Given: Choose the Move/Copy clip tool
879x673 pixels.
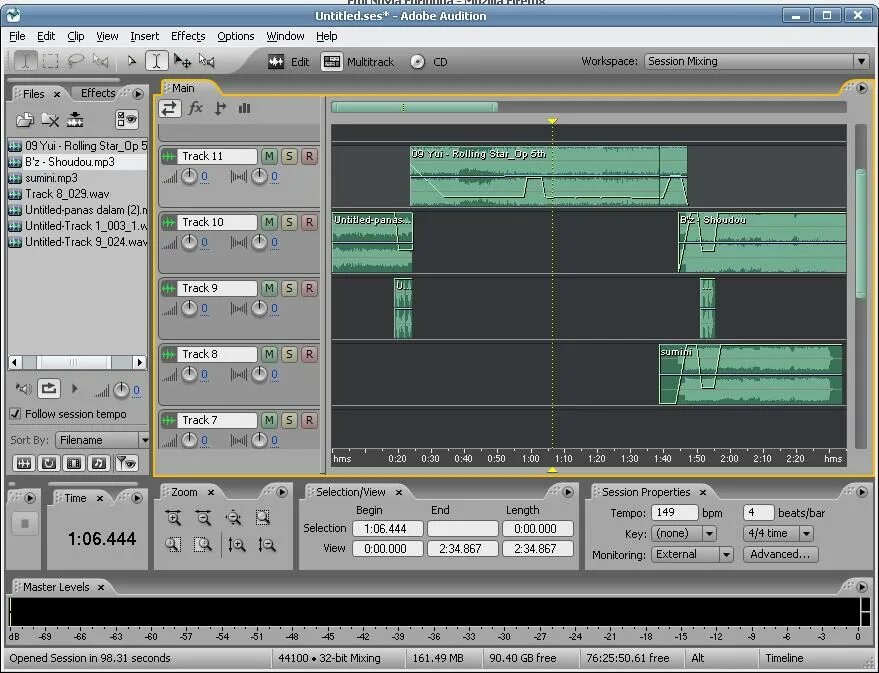Looking at the screenshot, I should pyautogui.click(x=182, y=60).
